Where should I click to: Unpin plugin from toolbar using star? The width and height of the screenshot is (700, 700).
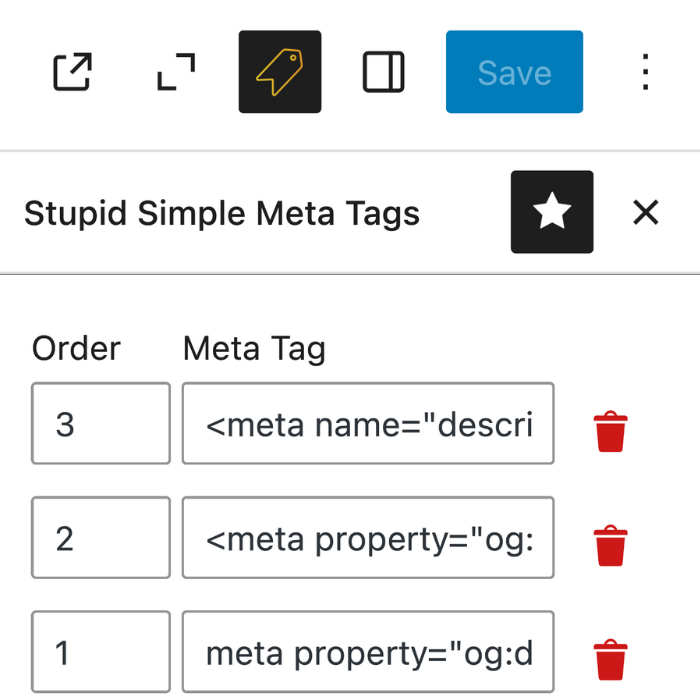click(552, 212)
